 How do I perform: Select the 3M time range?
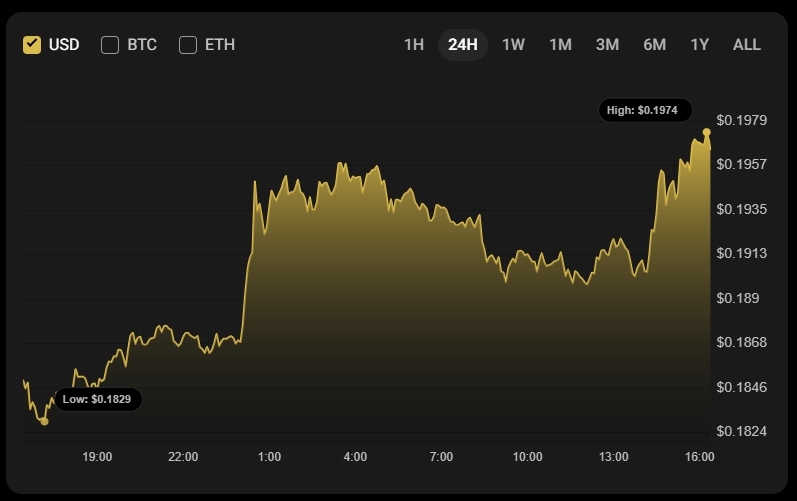[607, 45]
